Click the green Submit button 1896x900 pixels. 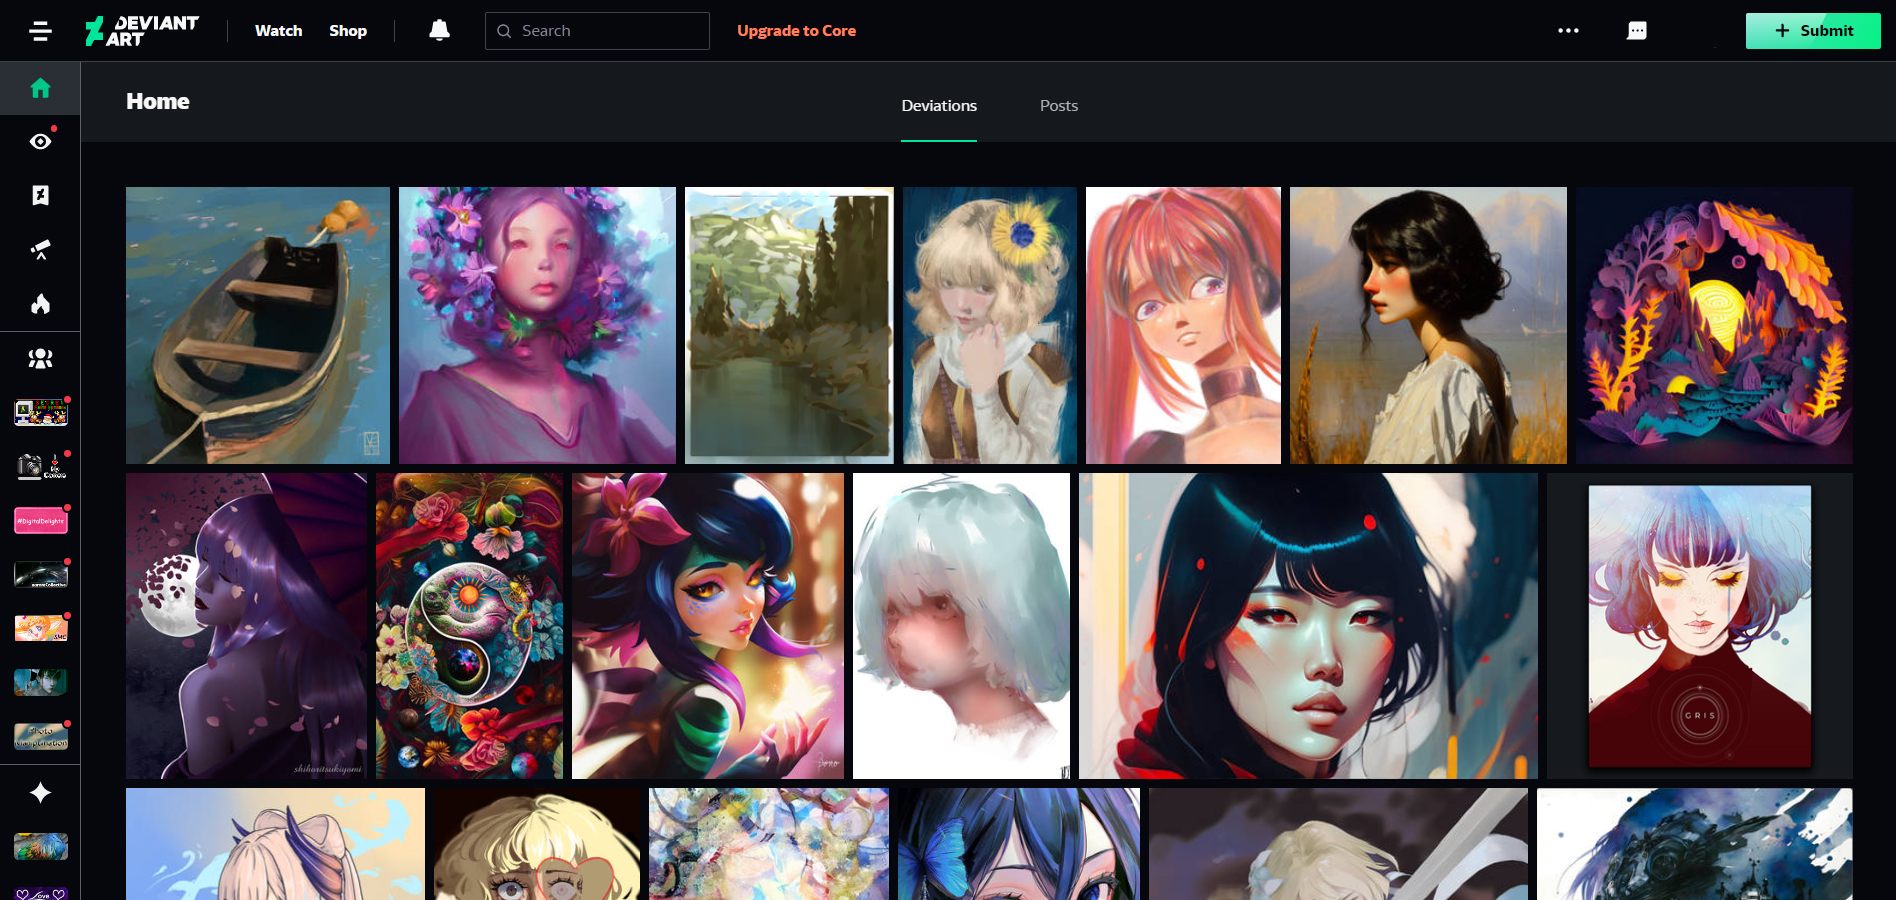coord(1813,31)
